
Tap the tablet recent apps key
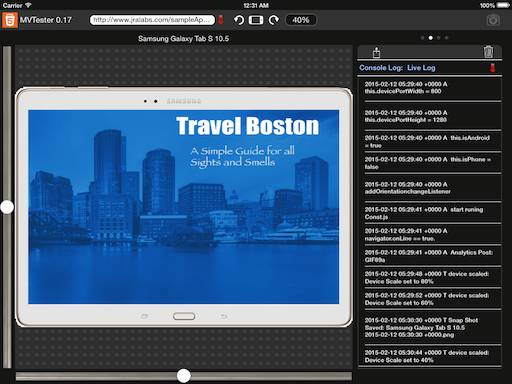click(x=144, y=316)
